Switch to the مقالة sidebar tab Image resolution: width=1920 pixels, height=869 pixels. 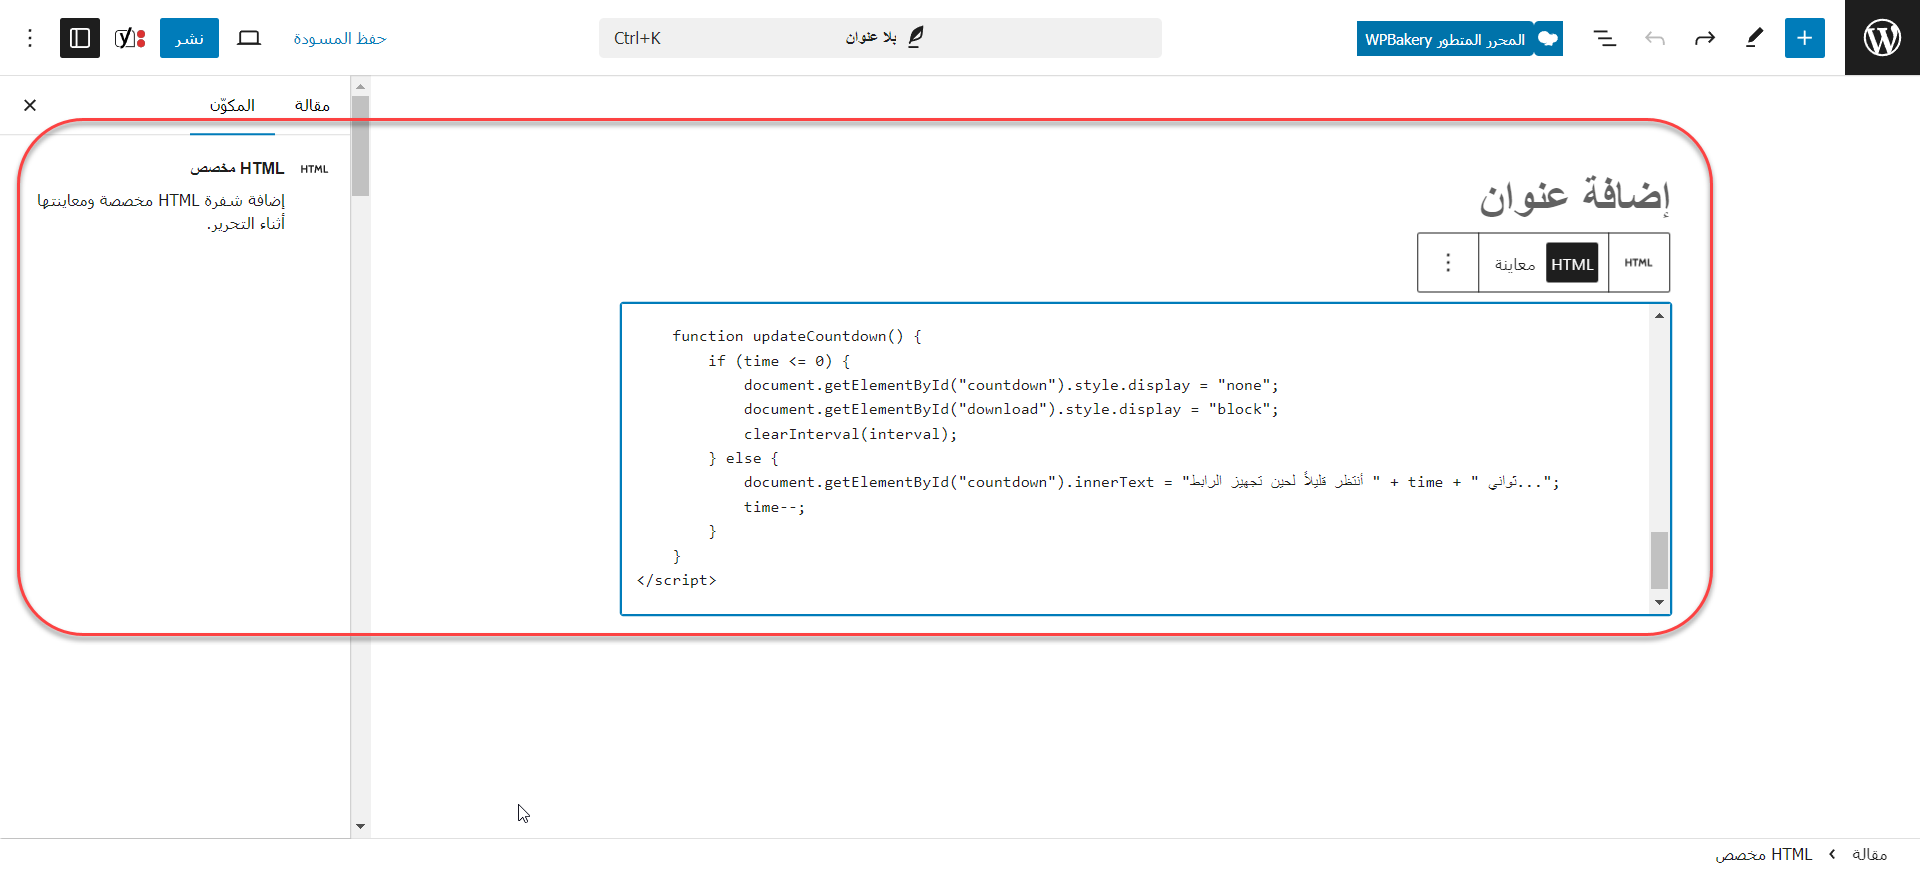[312, 105]
